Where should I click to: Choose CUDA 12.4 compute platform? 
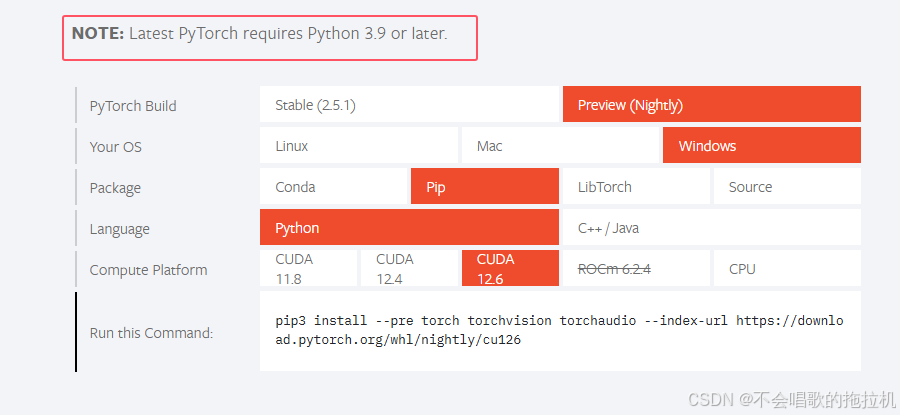click(x=409, y=268)
